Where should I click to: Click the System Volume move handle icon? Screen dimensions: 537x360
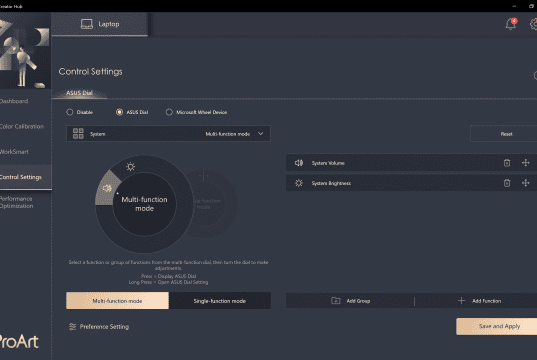pos(525,163)
